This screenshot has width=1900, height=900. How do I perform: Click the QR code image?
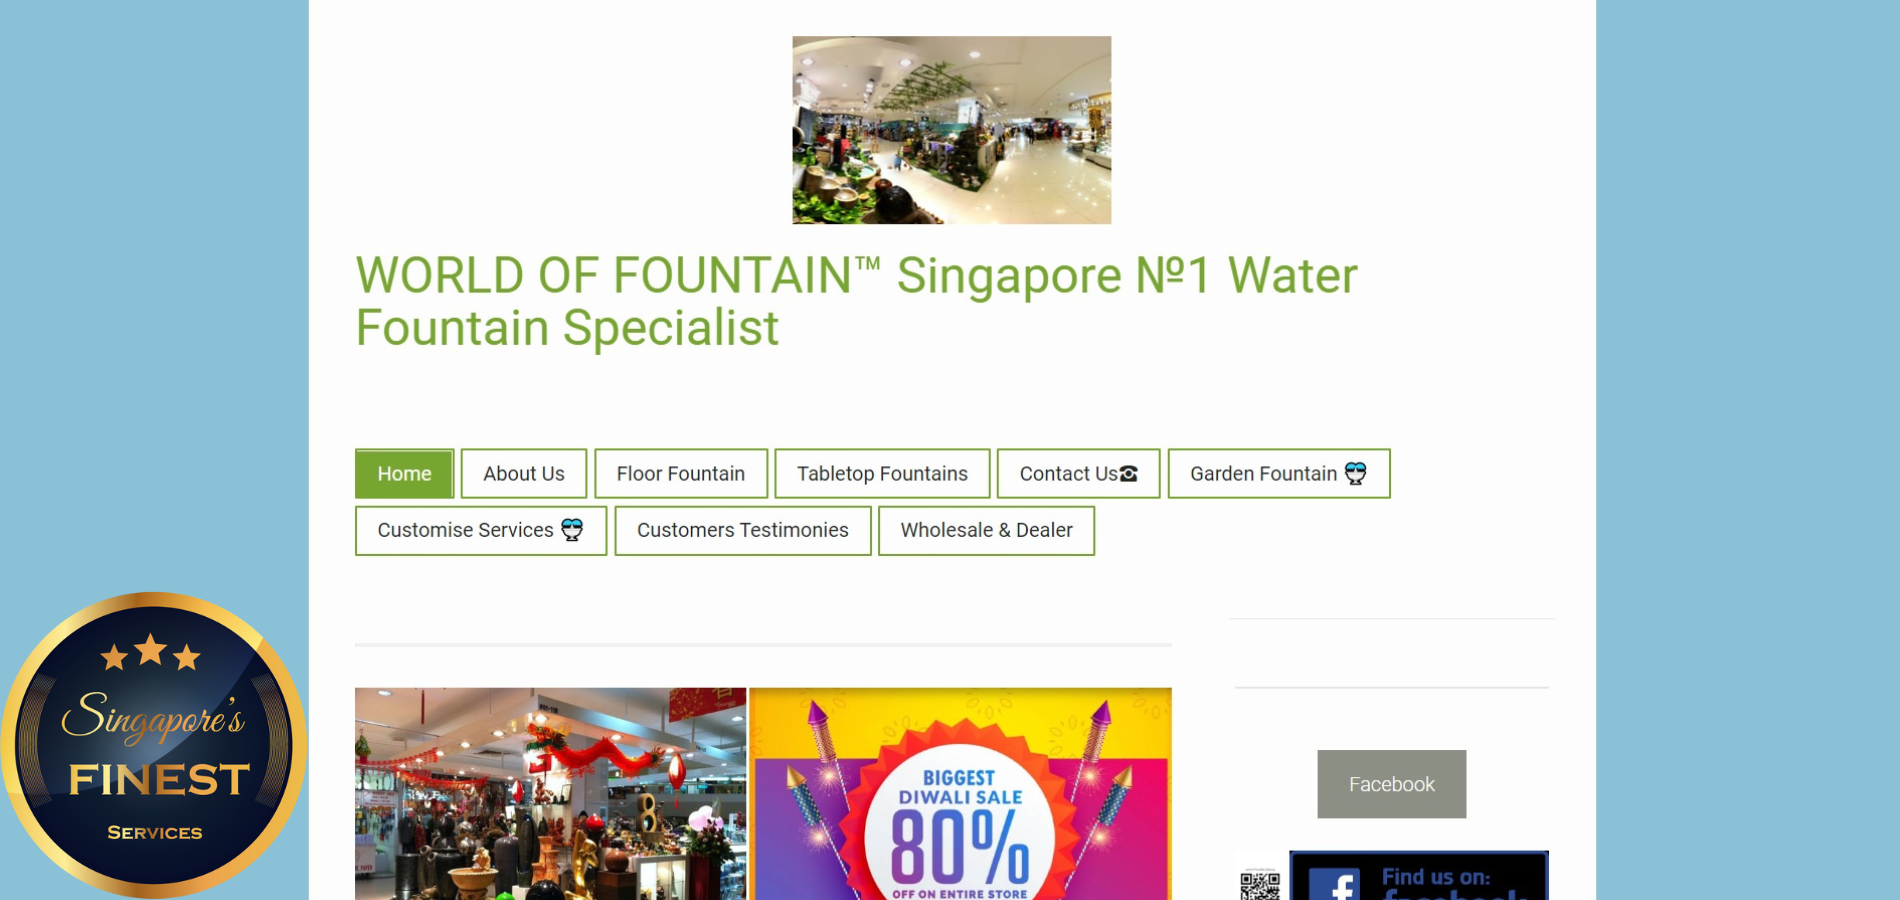(x=1260, y=884)
